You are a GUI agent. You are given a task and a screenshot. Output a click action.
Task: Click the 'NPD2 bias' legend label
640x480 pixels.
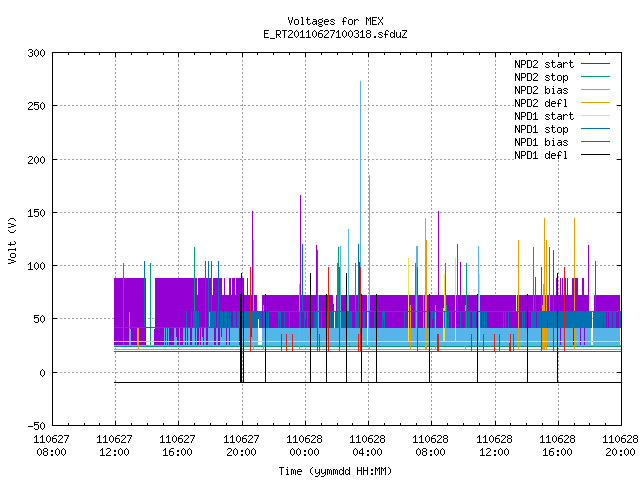pos(541,90)
